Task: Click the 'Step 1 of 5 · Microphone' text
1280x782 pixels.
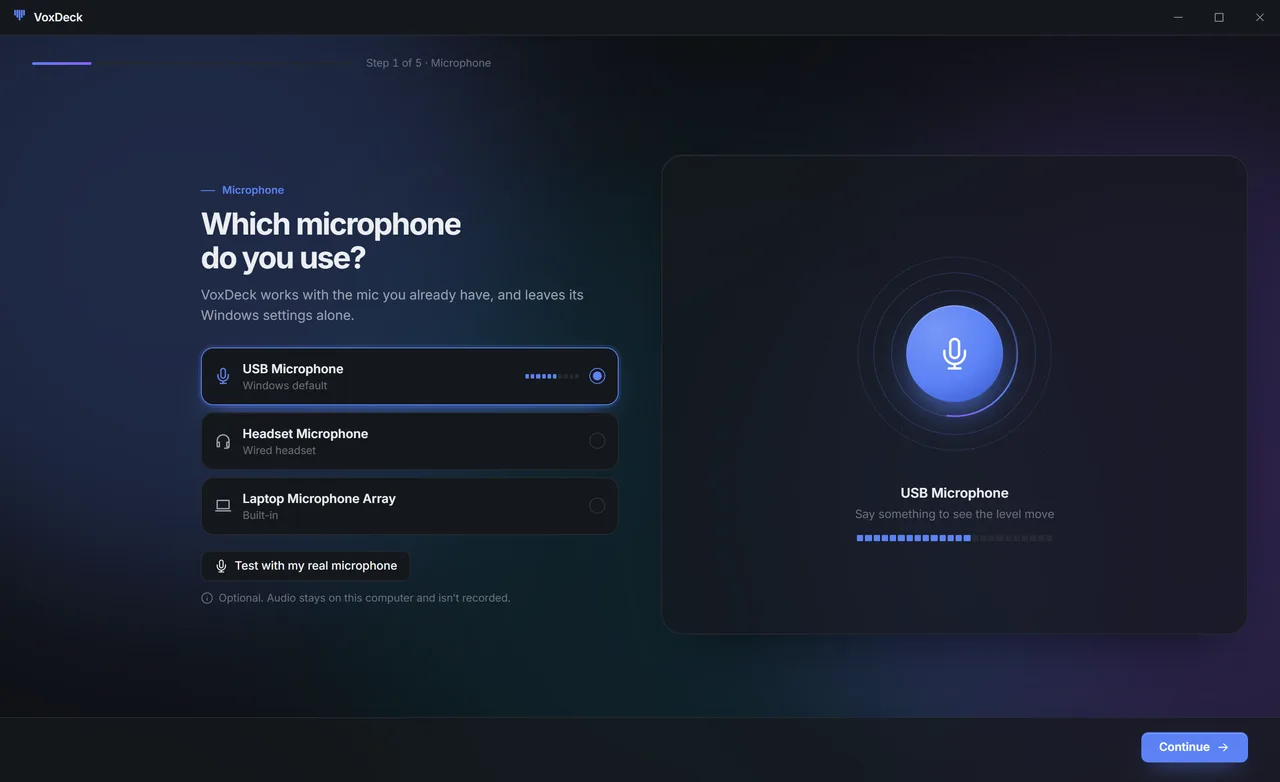Action: (428, 63)
